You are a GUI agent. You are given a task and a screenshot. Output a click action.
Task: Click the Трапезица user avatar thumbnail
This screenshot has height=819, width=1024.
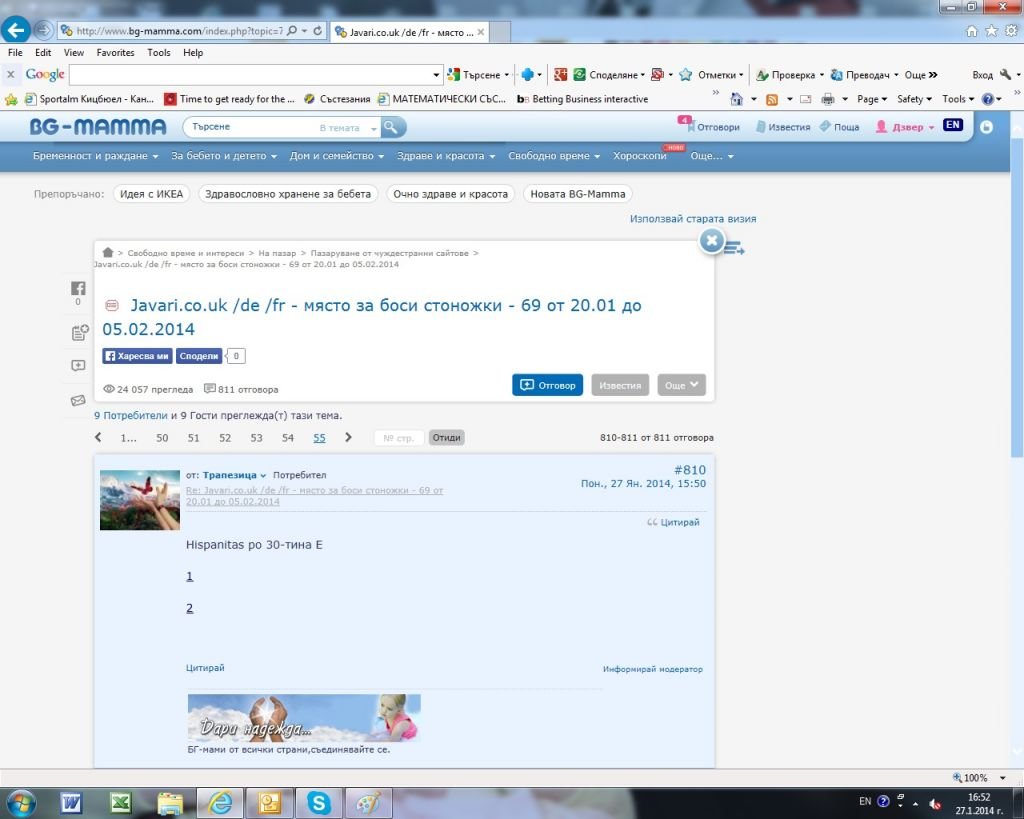coord(140,499)
